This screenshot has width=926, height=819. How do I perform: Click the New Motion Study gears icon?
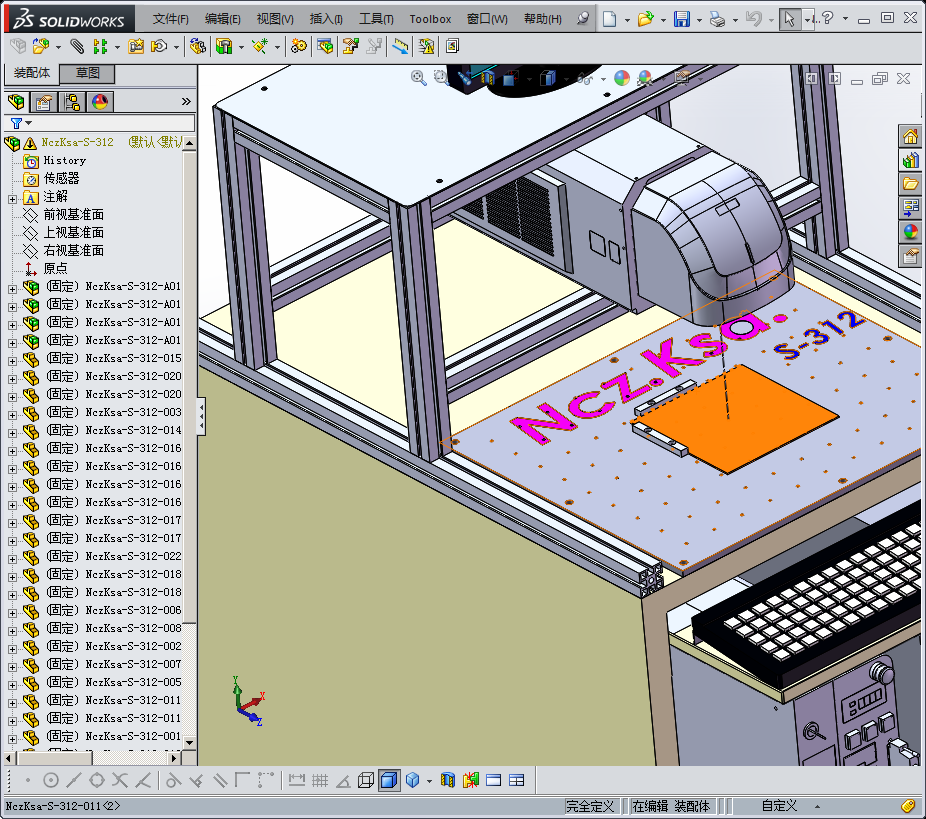tap(299, 46)
